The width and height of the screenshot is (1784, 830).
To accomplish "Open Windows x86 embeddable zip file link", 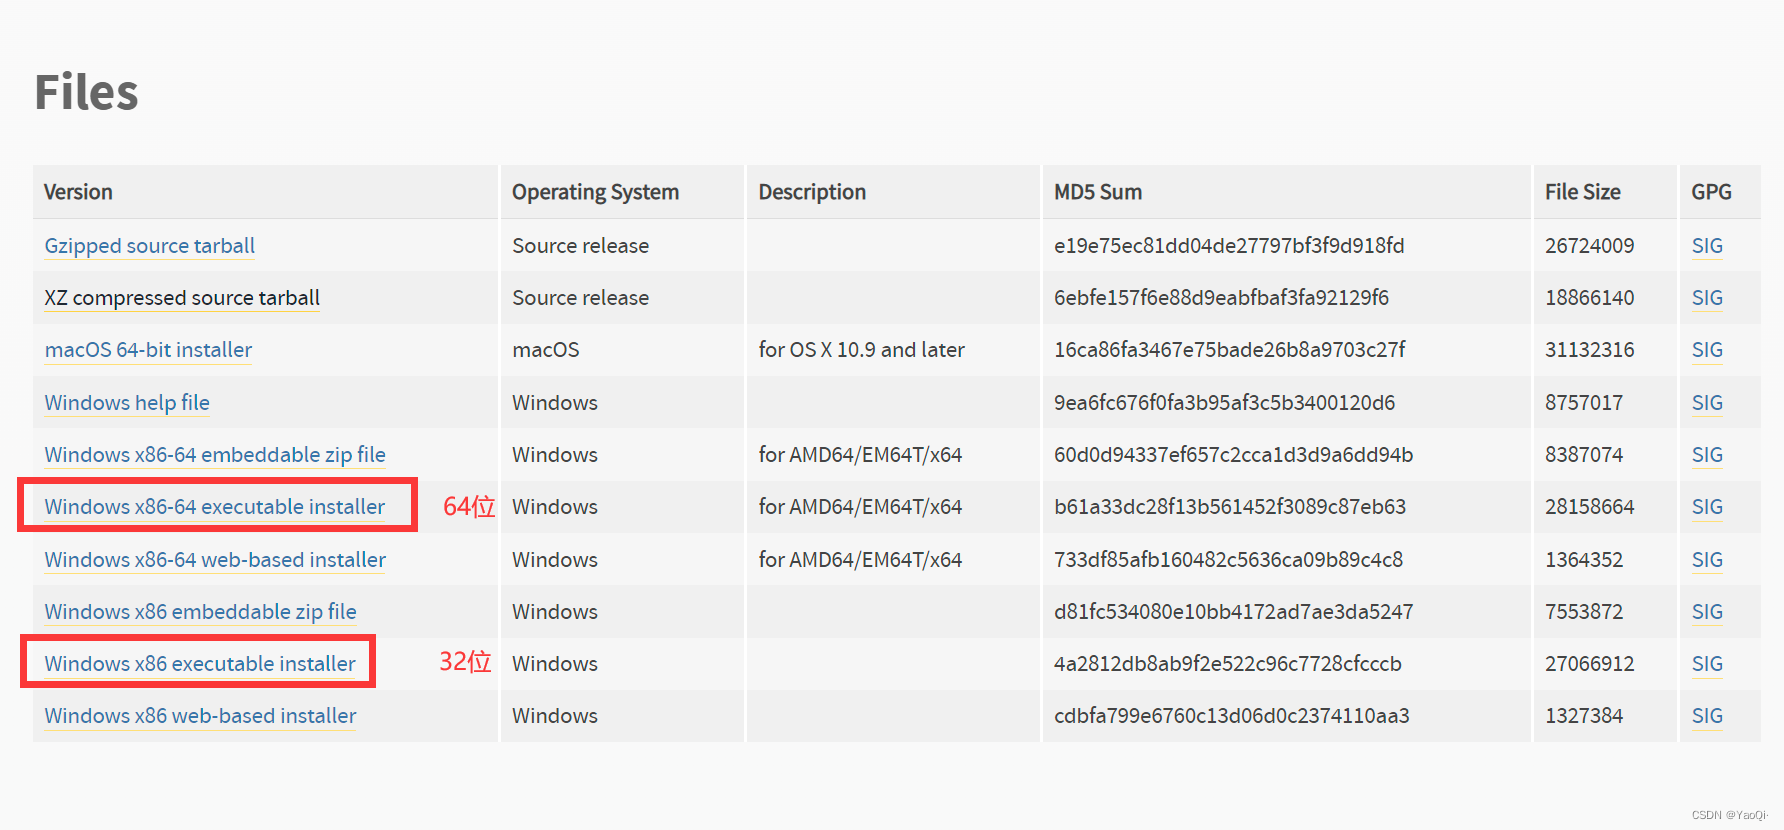I will (200, 612).
